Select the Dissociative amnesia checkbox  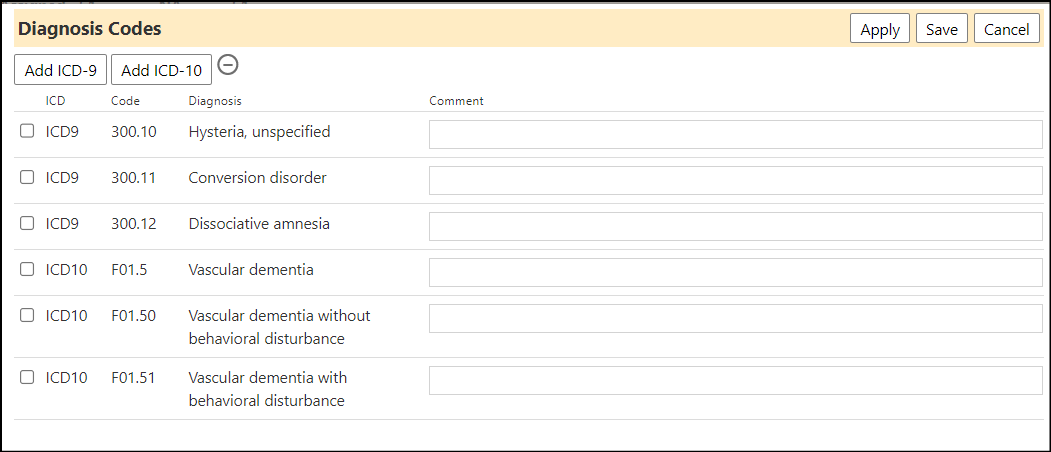tap(27, 224)
